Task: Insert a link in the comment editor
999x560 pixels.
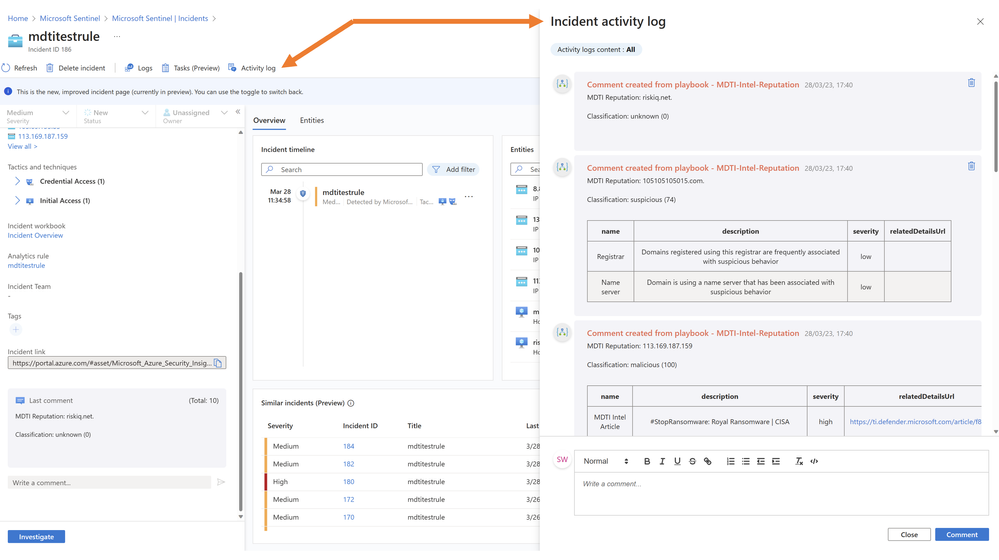Action: click(x=707, y=461)
